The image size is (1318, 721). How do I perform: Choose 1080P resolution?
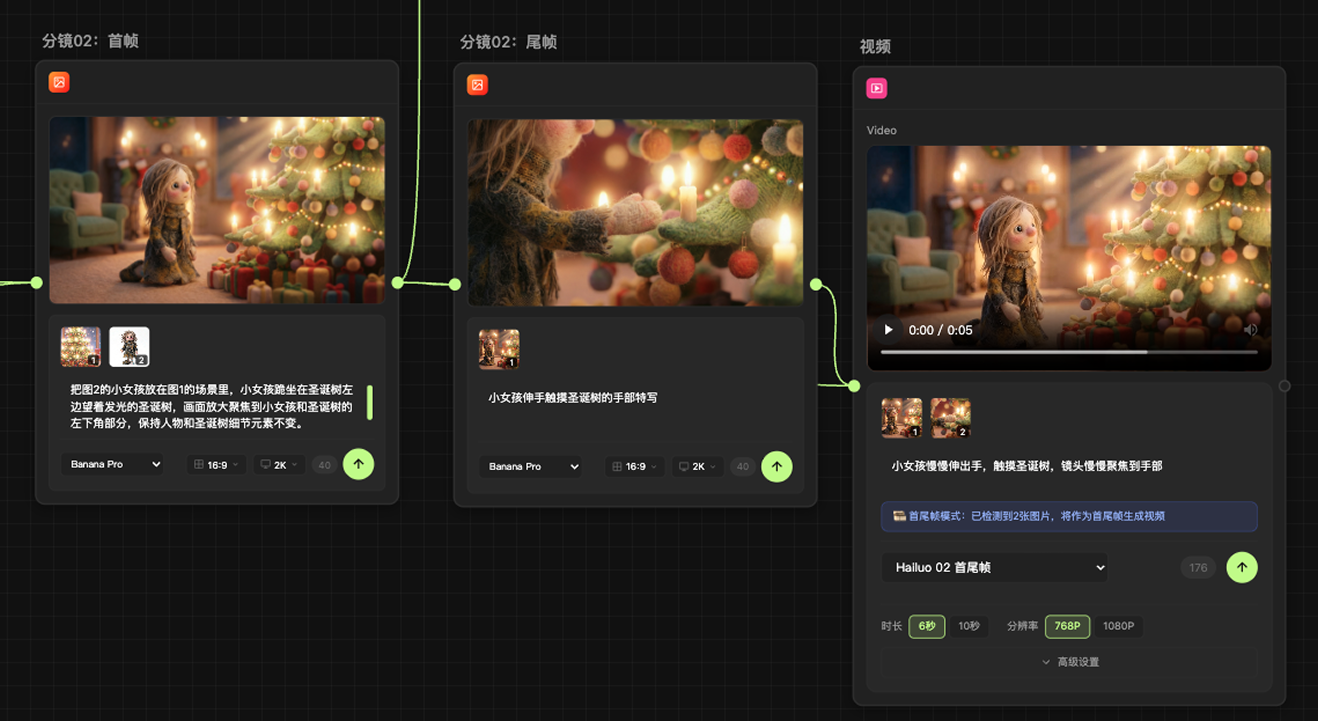coord(1118,626)
